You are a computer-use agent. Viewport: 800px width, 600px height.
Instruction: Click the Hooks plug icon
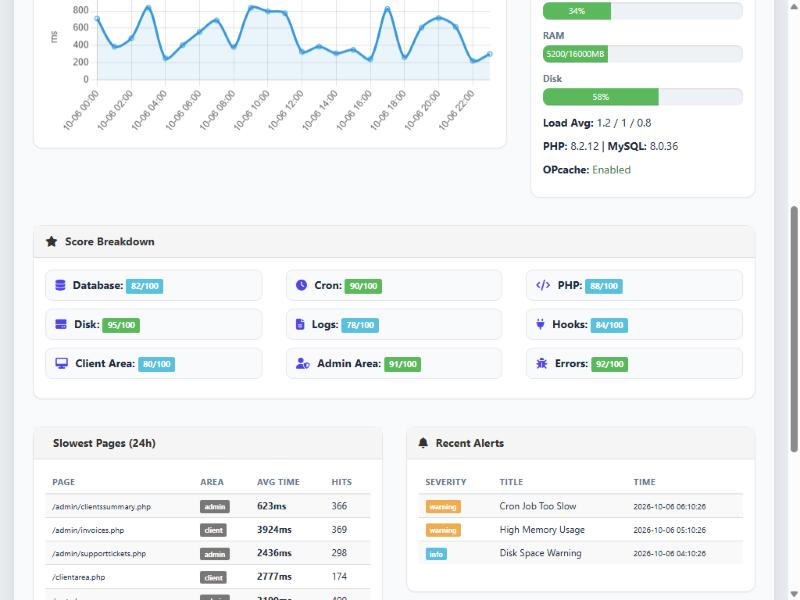[x=540, y=324]
